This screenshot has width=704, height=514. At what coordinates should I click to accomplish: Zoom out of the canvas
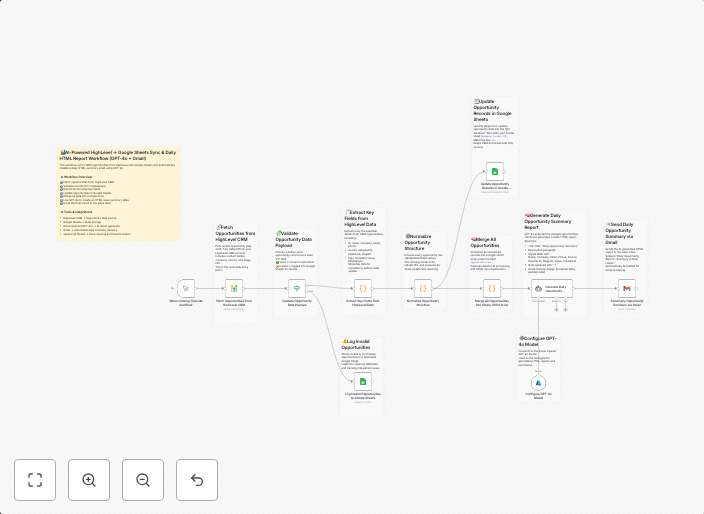pos(143,480)
